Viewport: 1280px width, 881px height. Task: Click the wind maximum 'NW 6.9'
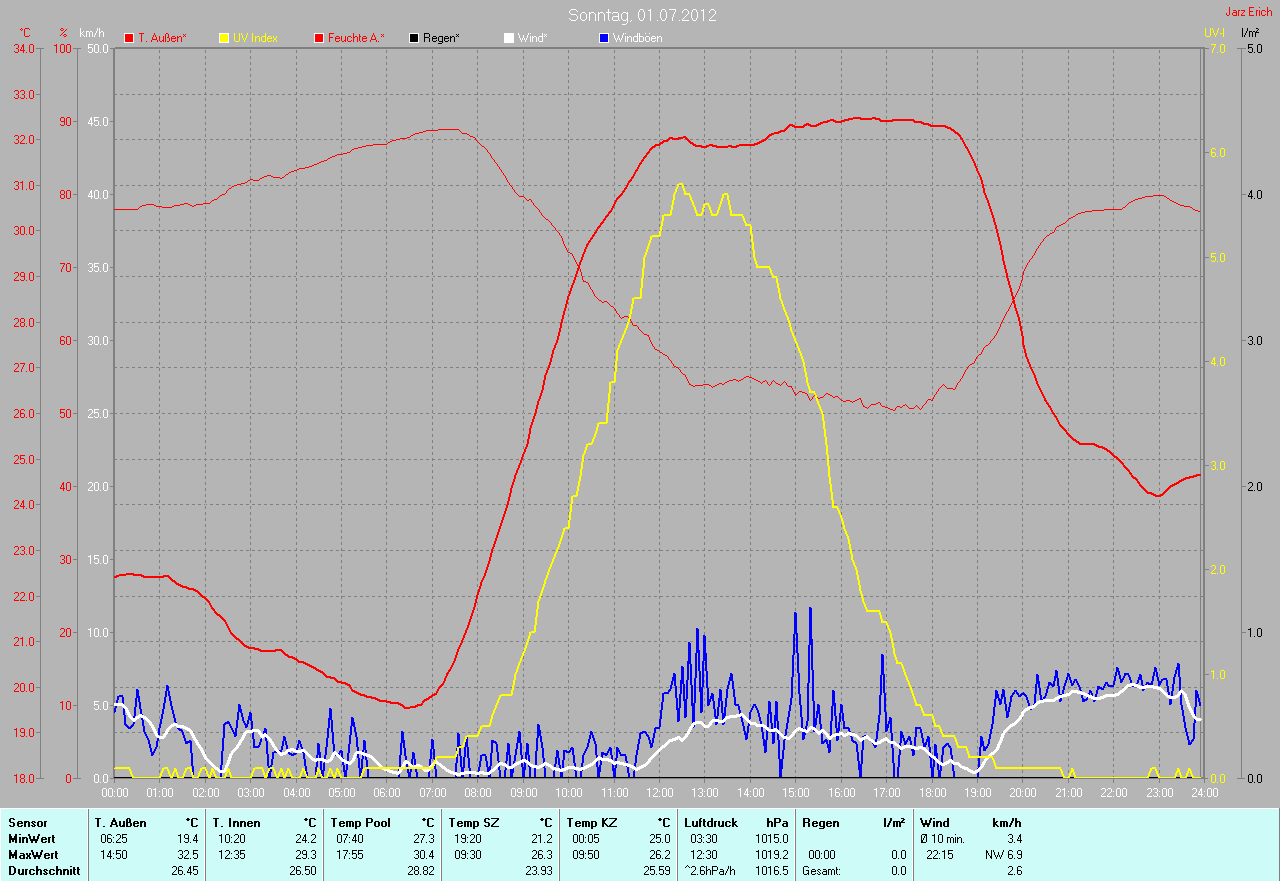click(1004, 855)
